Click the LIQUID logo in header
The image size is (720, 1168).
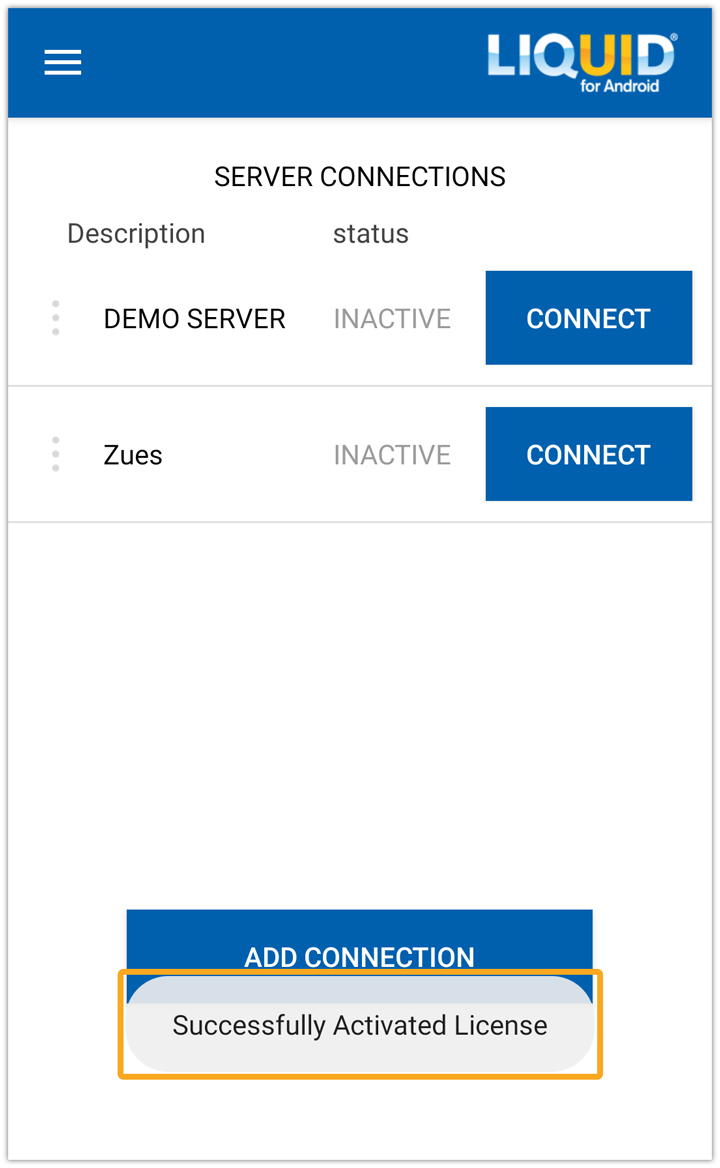[x=581, y=58]
